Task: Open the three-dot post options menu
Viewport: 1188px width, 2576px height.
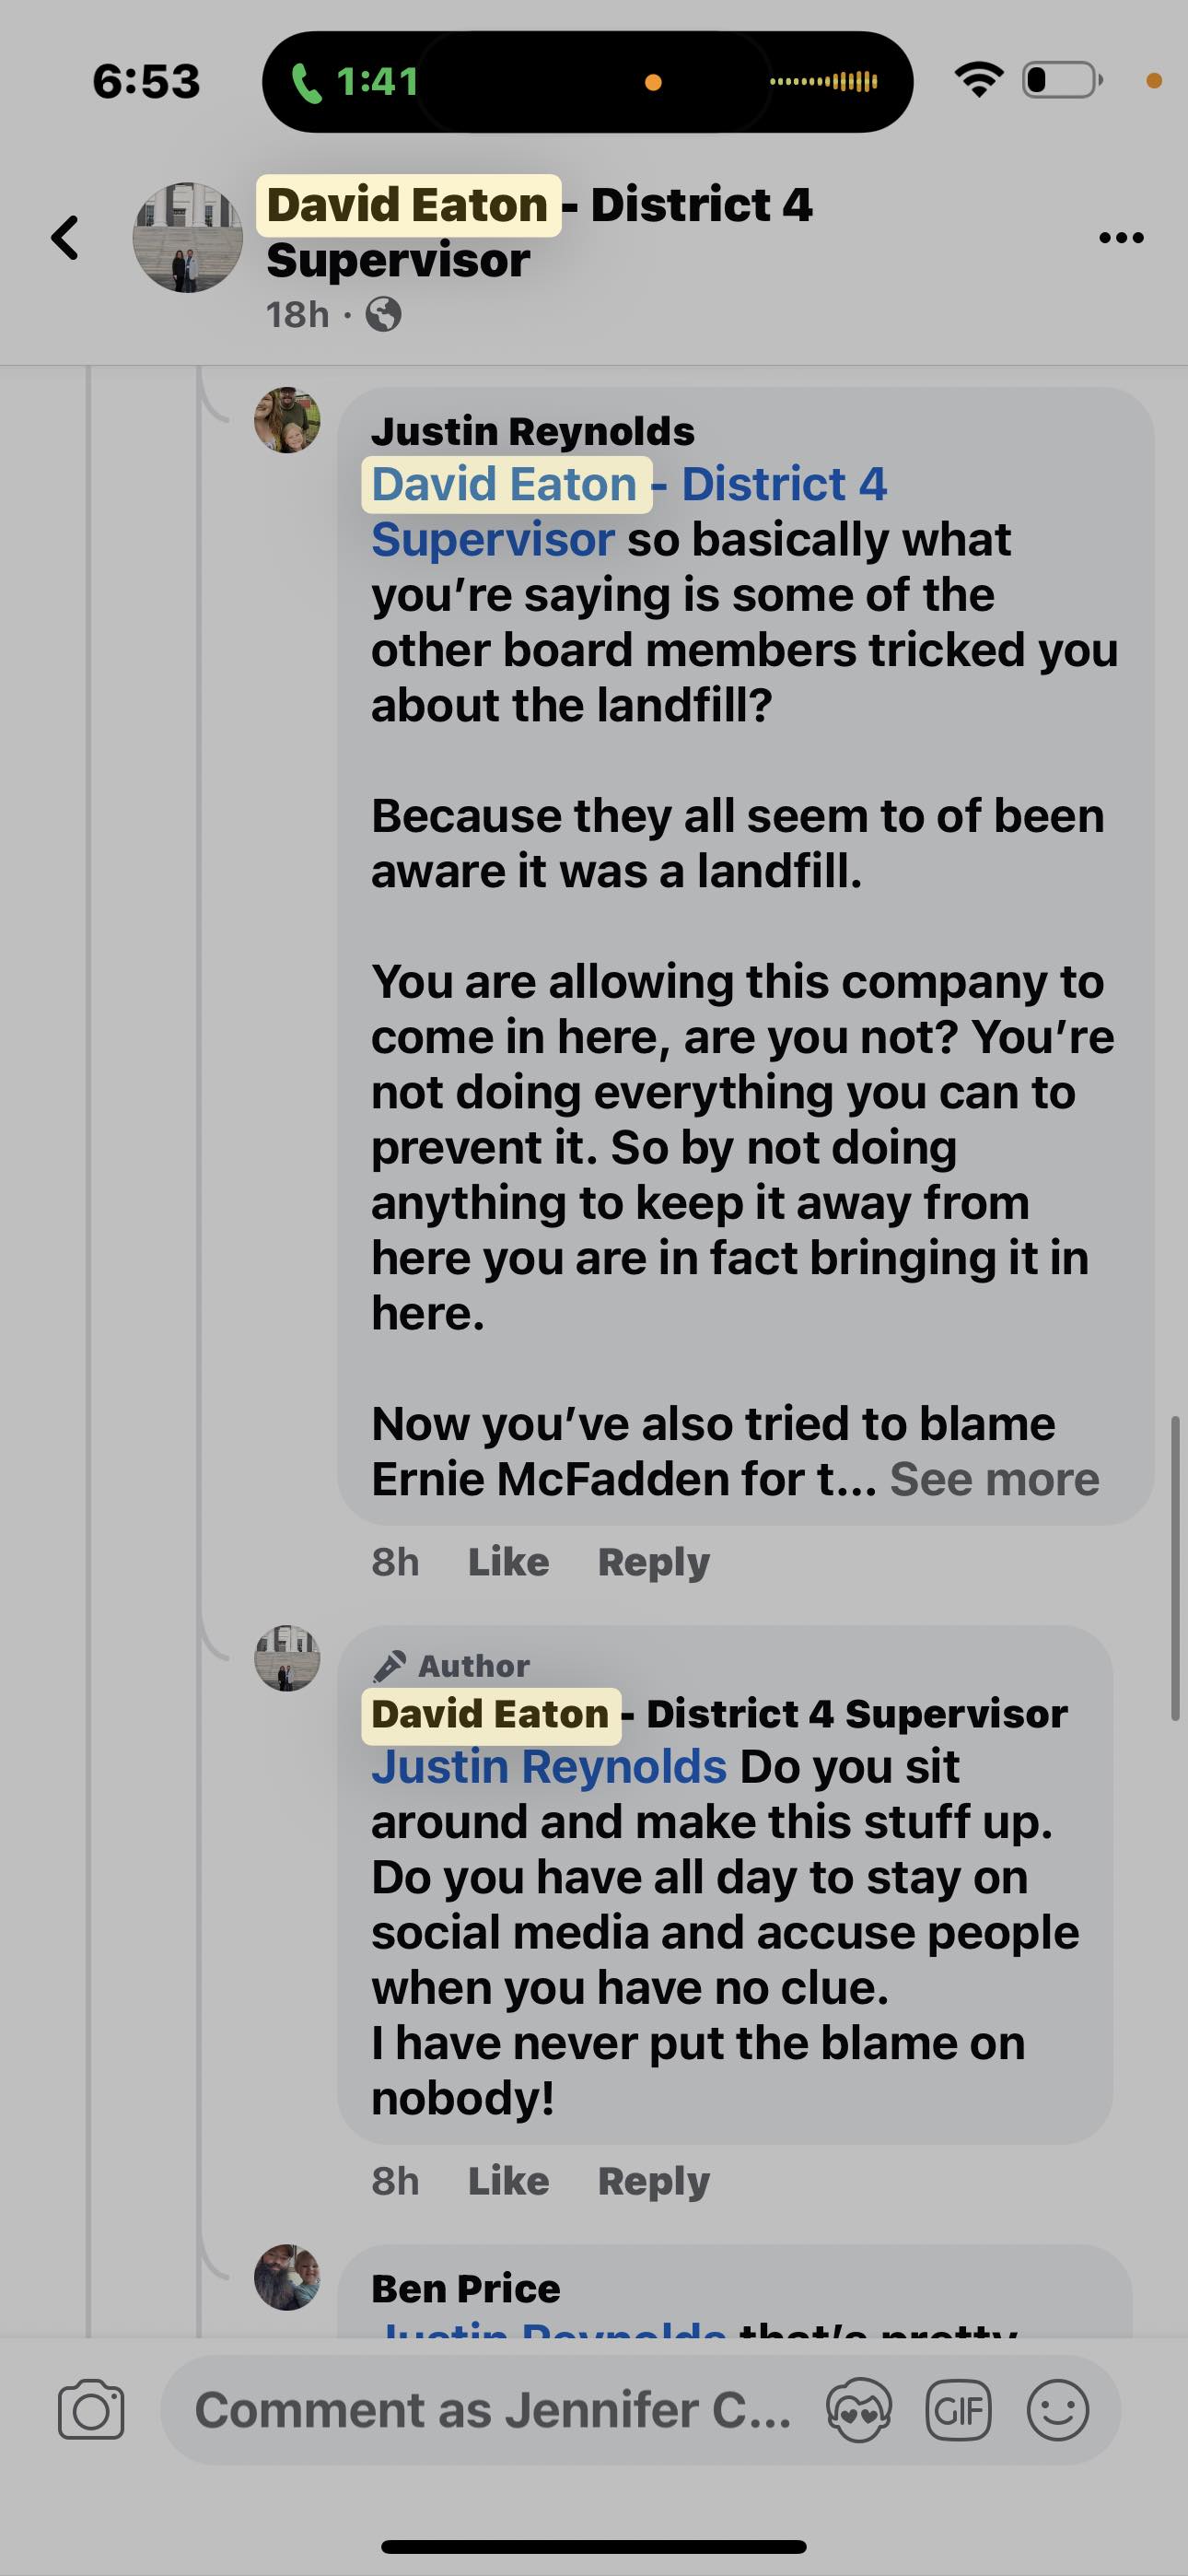Action: 1121,238
